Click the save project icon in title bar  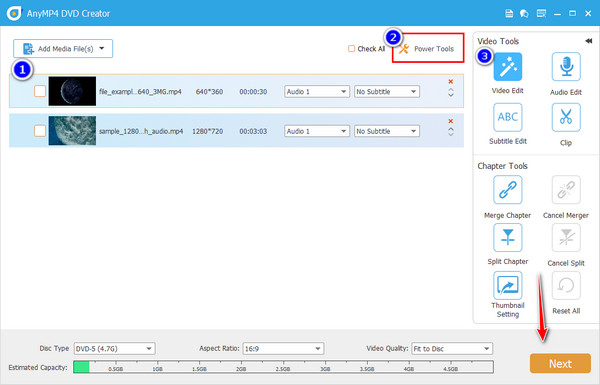509,14
